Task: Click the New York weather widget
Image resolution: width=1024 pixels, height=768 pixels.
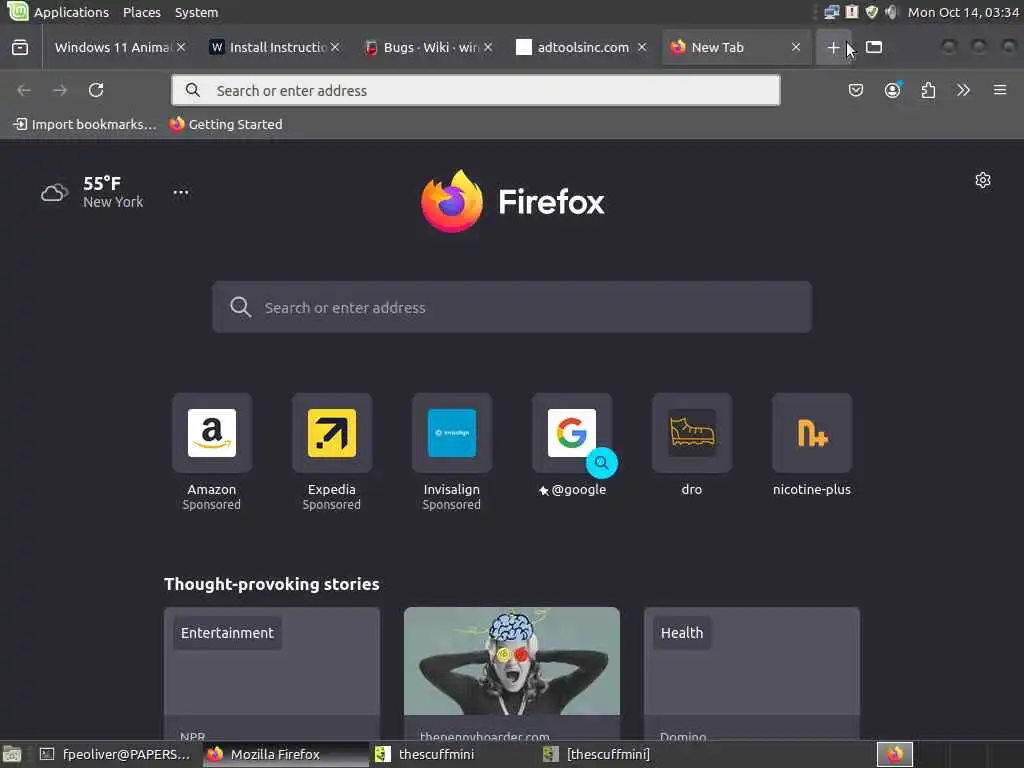Action: coord(92,192)
